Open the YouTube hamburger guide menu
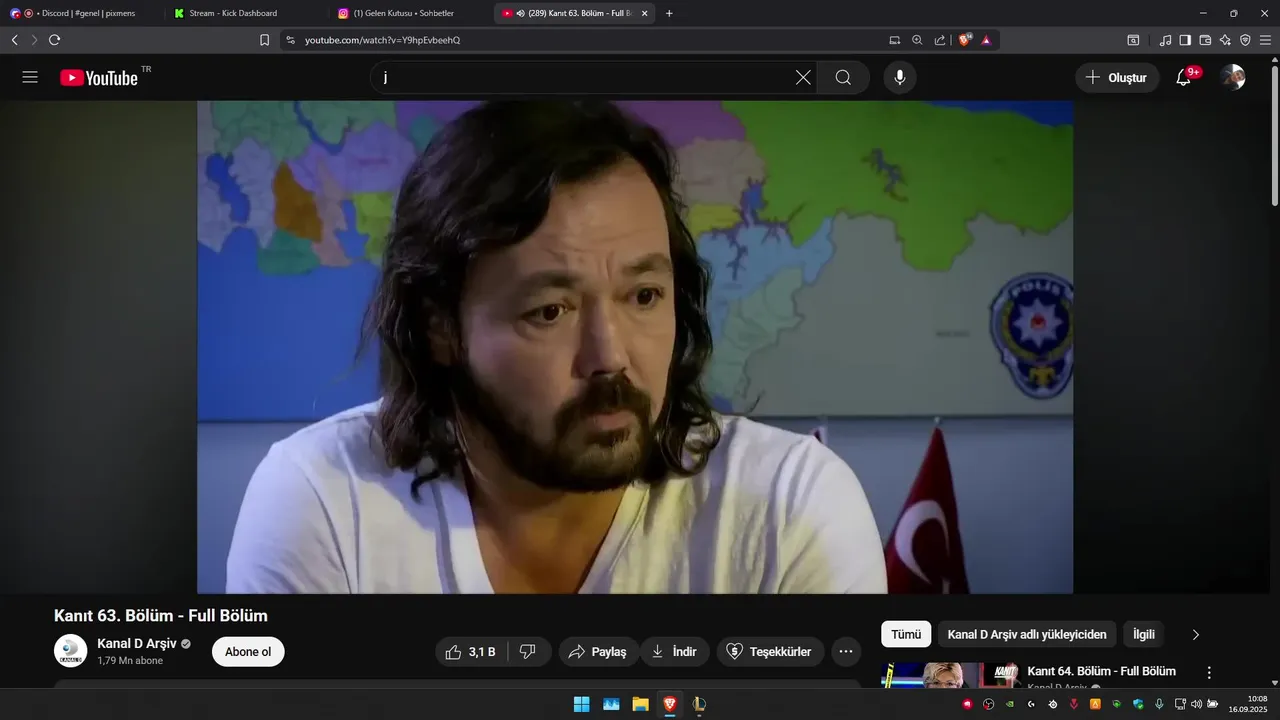 coord(30,77)
